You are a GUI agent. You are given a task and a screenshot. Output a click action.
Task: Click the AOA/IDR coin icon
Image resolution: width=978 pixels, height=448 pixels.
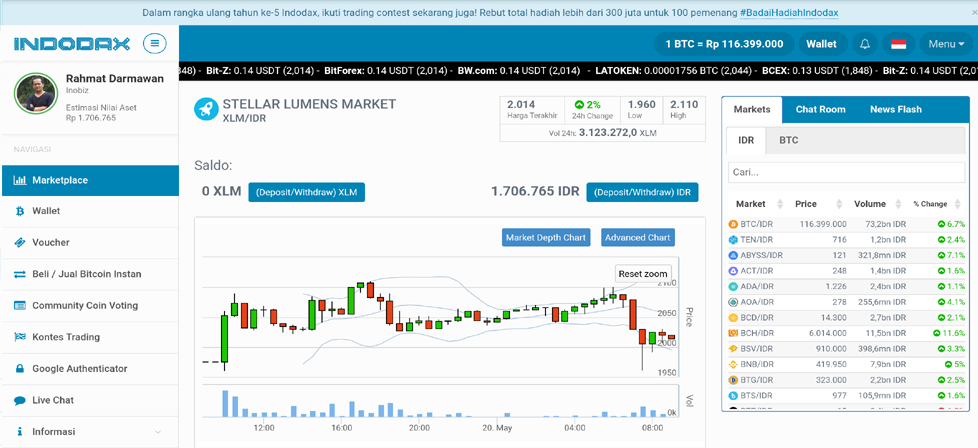coord(733,302)
